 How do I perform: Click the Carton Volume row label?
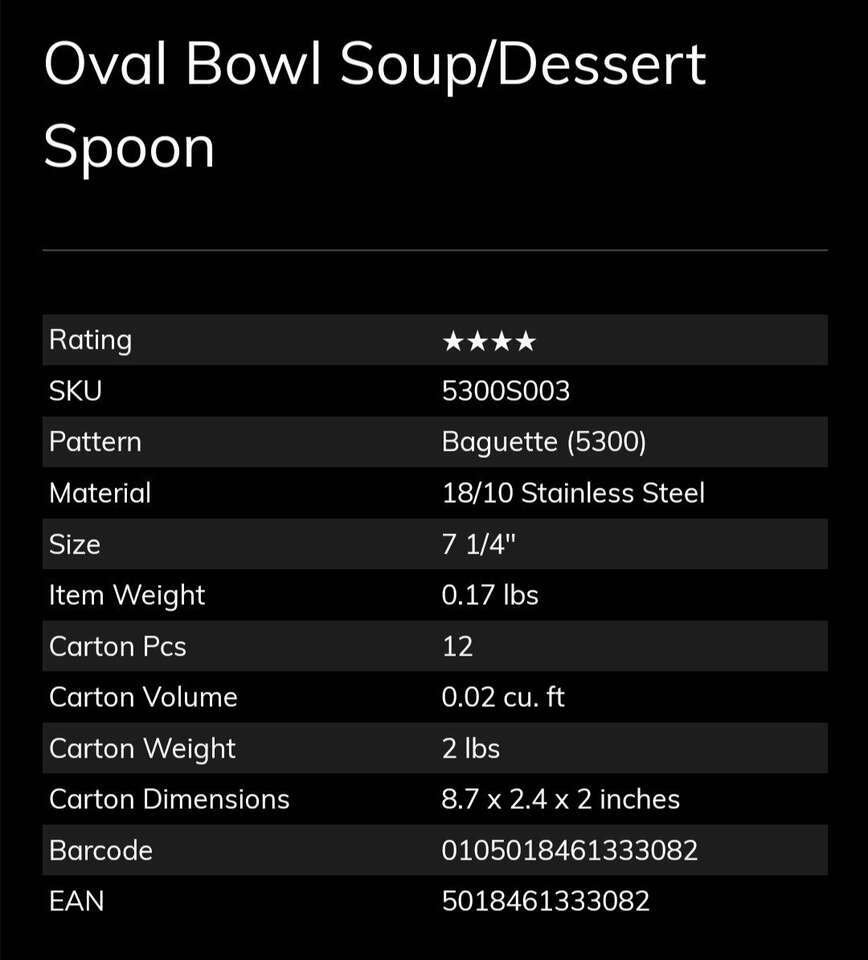[x=143, y=697]
